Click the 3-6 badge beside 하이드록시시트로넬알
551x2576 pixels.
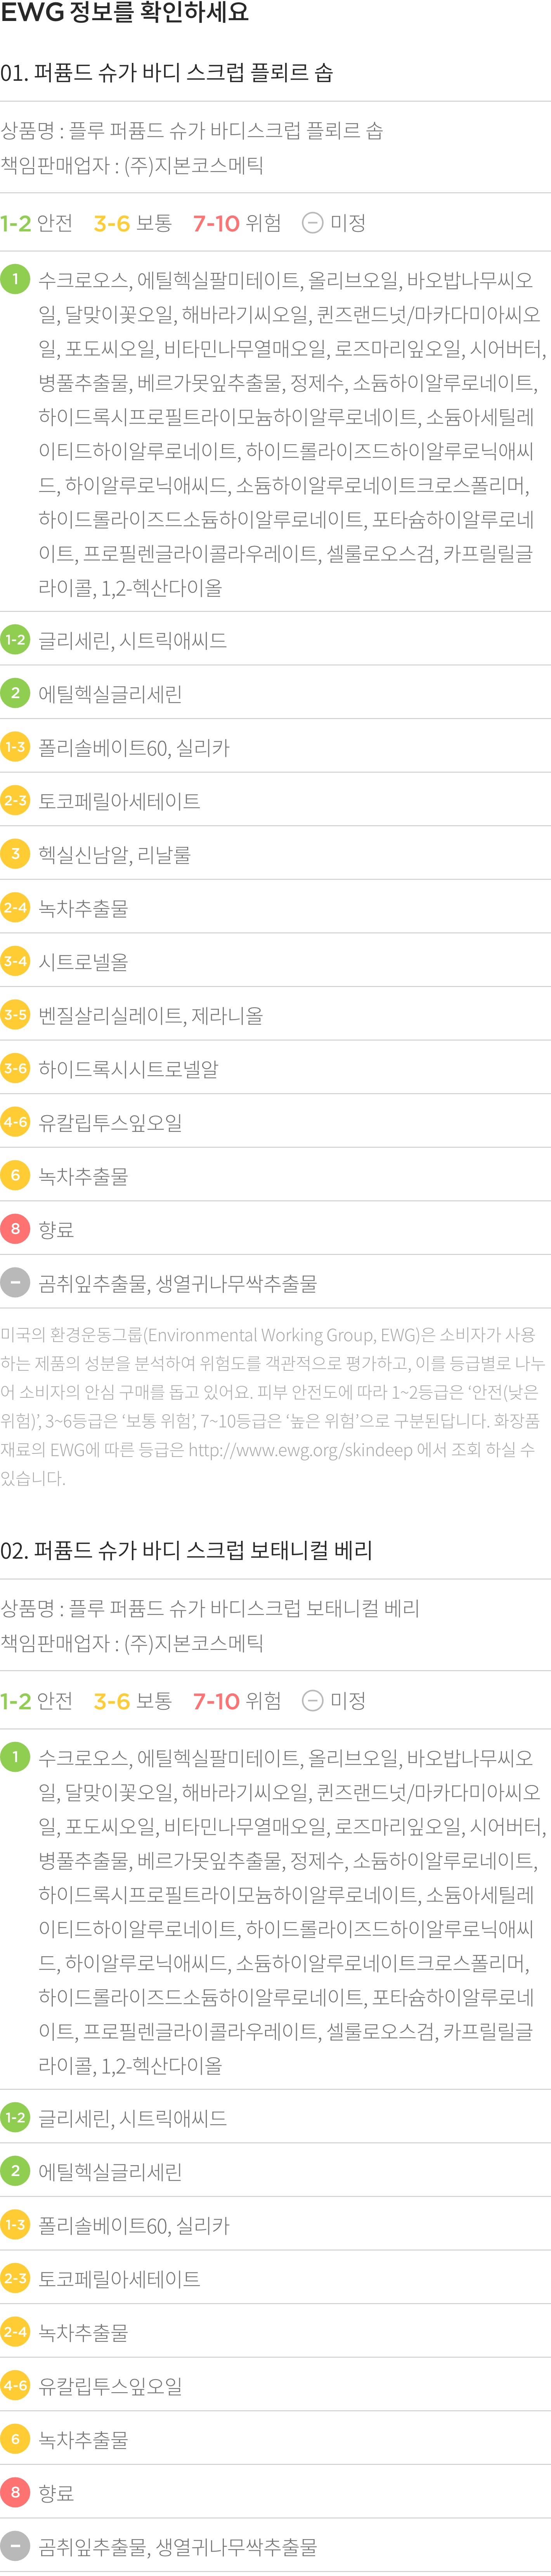[15, 1068]
